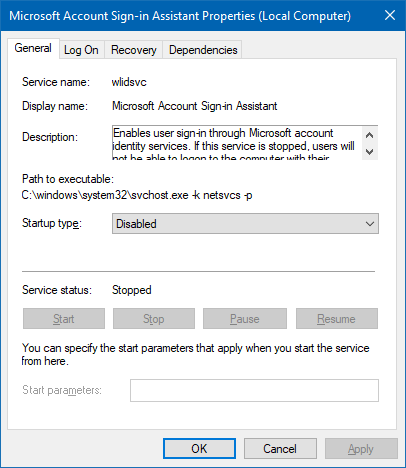Click inside the Start parameters field
This screenshot has width=406, height=468.
254,390
